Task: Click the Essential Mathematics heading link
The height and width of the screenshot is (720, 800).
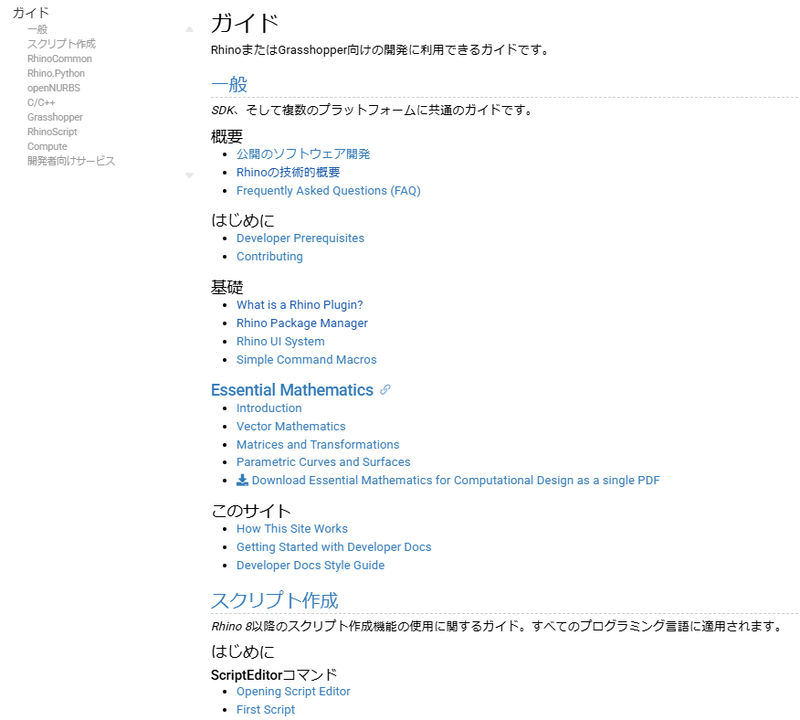Action: pyautogui.click(x=292, y=390)
